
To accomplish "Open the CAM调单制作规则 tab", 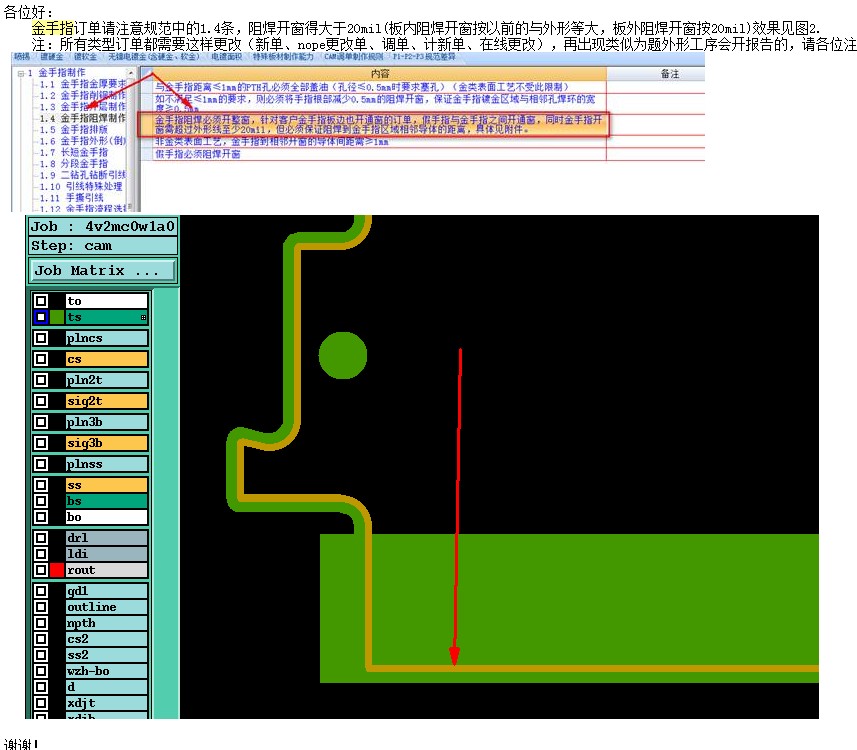I will [x=354, y=57].
